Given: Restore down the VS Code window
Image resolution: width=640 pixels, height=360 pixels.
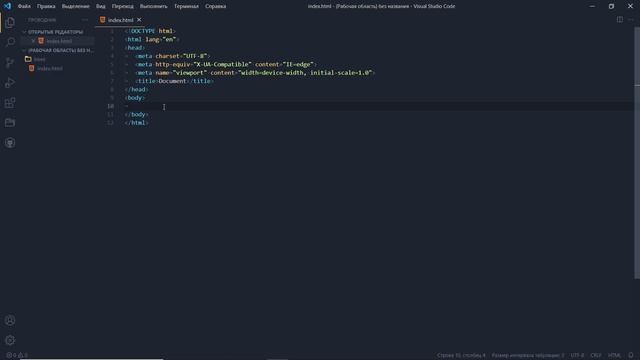Looking at the screenshot, I should pyautogui.click(x=611, y=6).
